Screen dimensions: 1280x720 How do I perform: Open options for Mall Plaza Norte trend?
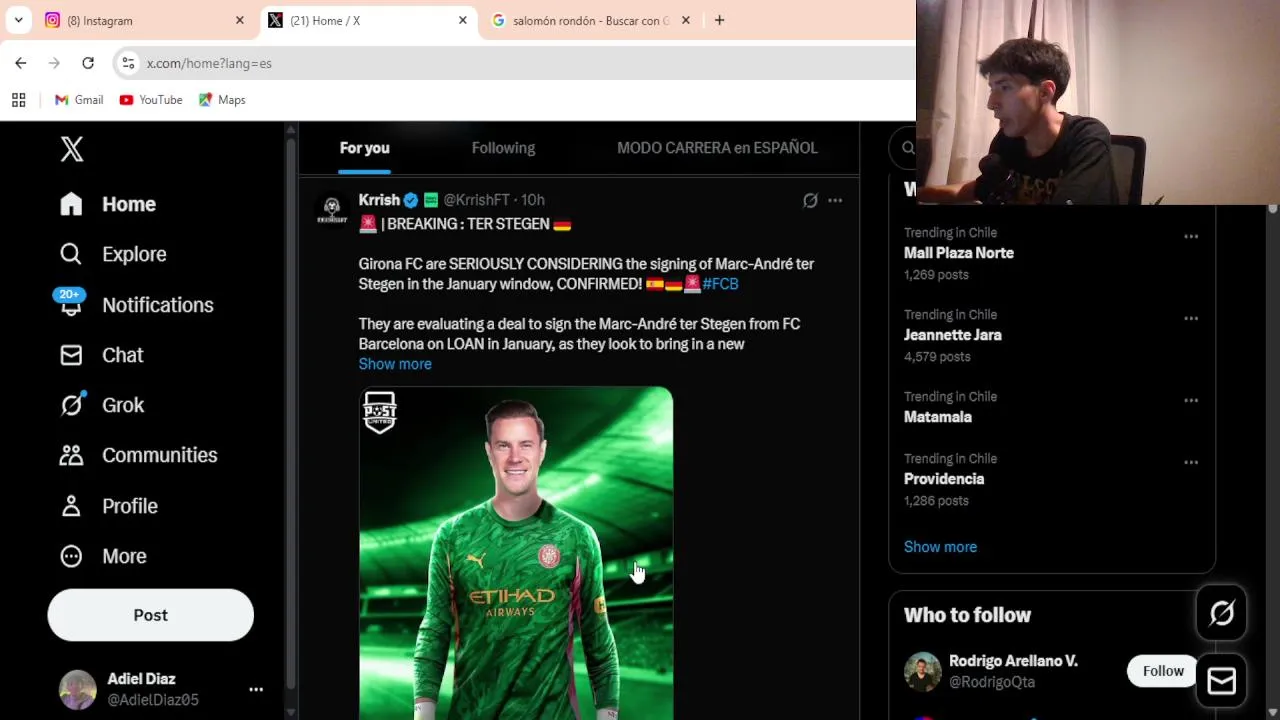pos(1191,237)
